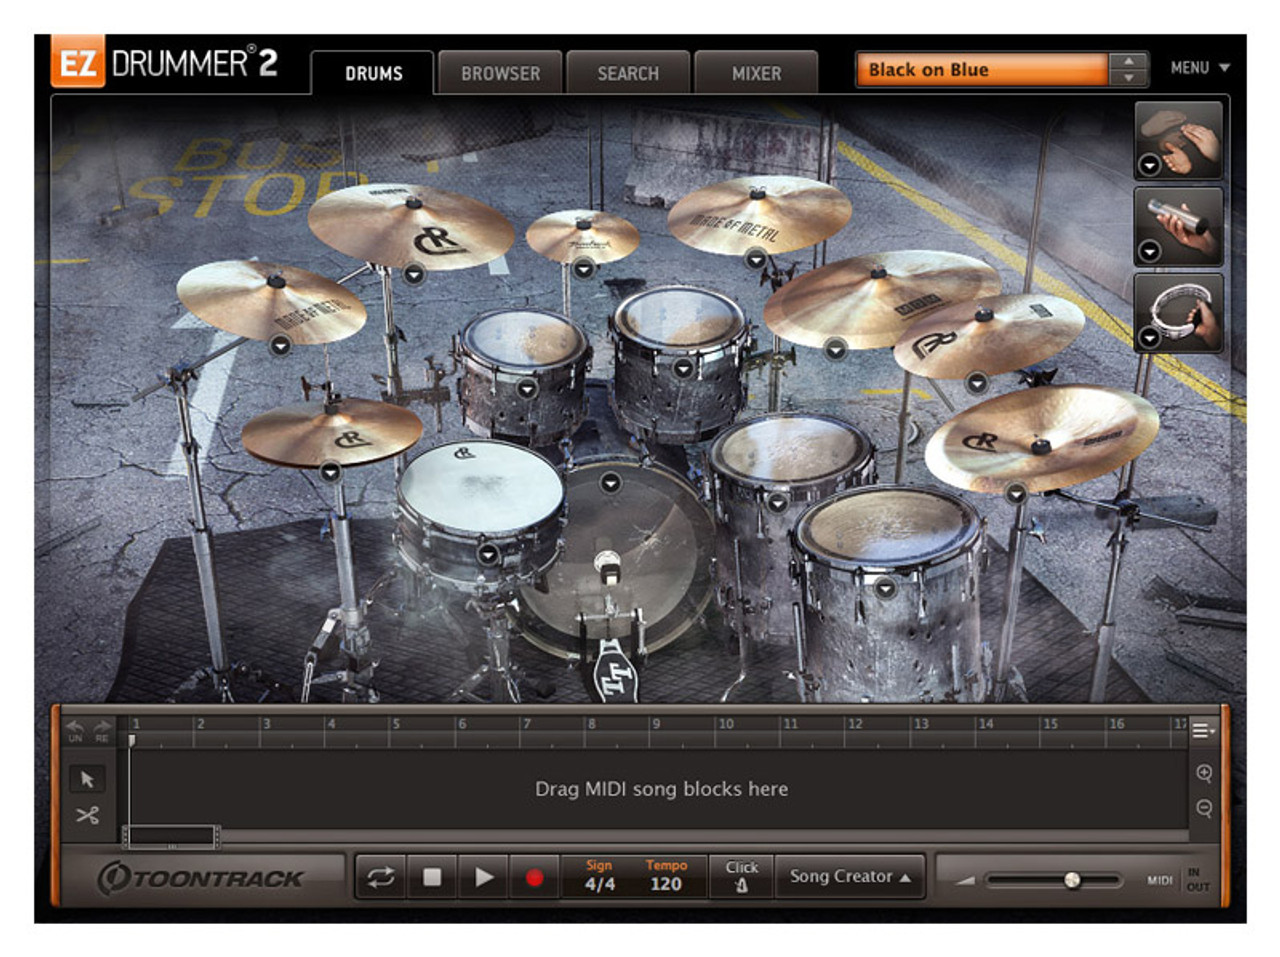Switch to the MIXER tab

coord(756,73)
